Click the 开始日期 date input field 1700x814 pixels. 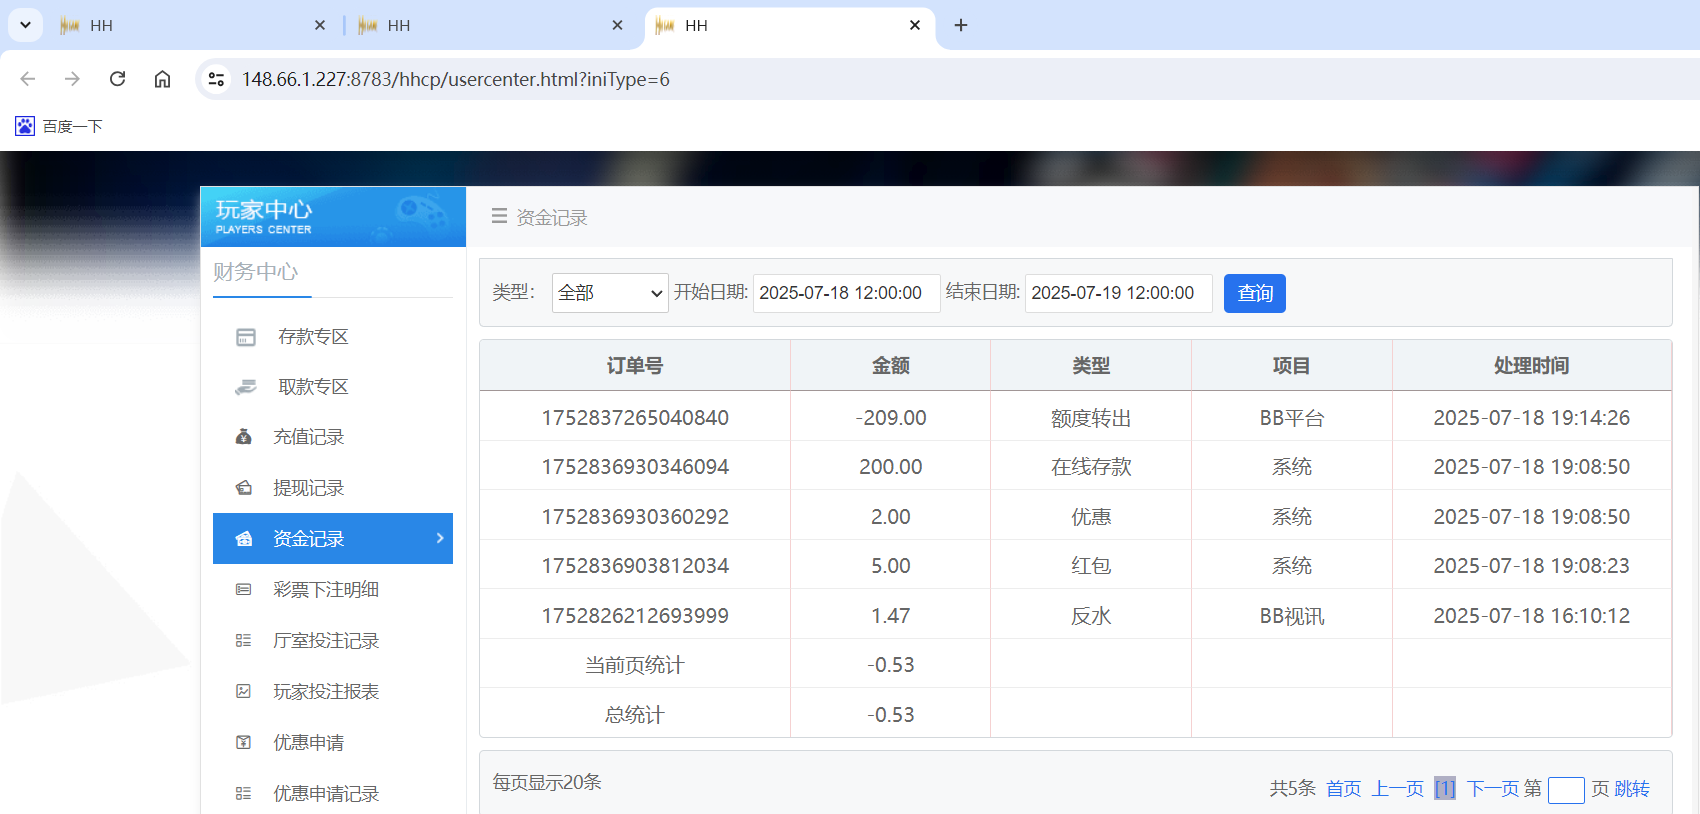coord(846,293)
